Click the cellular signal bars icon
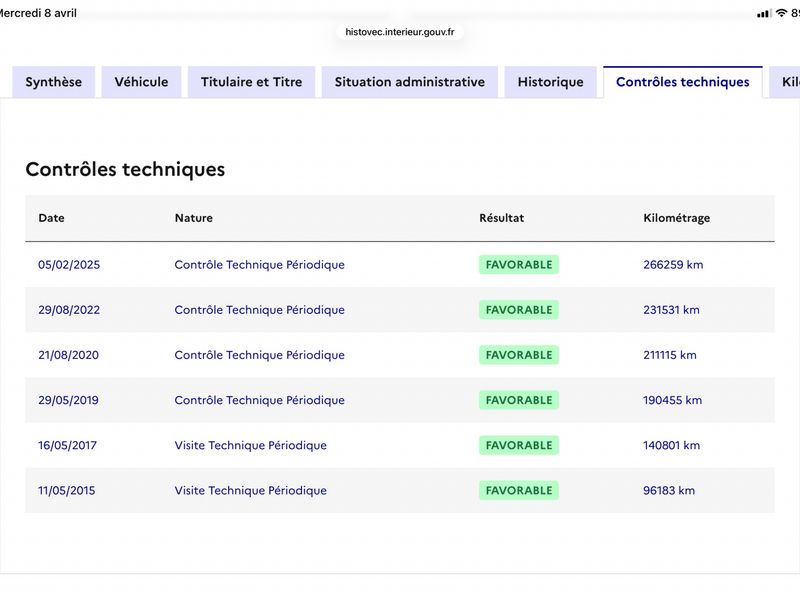Viewport: 800px width, 600px height. (763, 13)
